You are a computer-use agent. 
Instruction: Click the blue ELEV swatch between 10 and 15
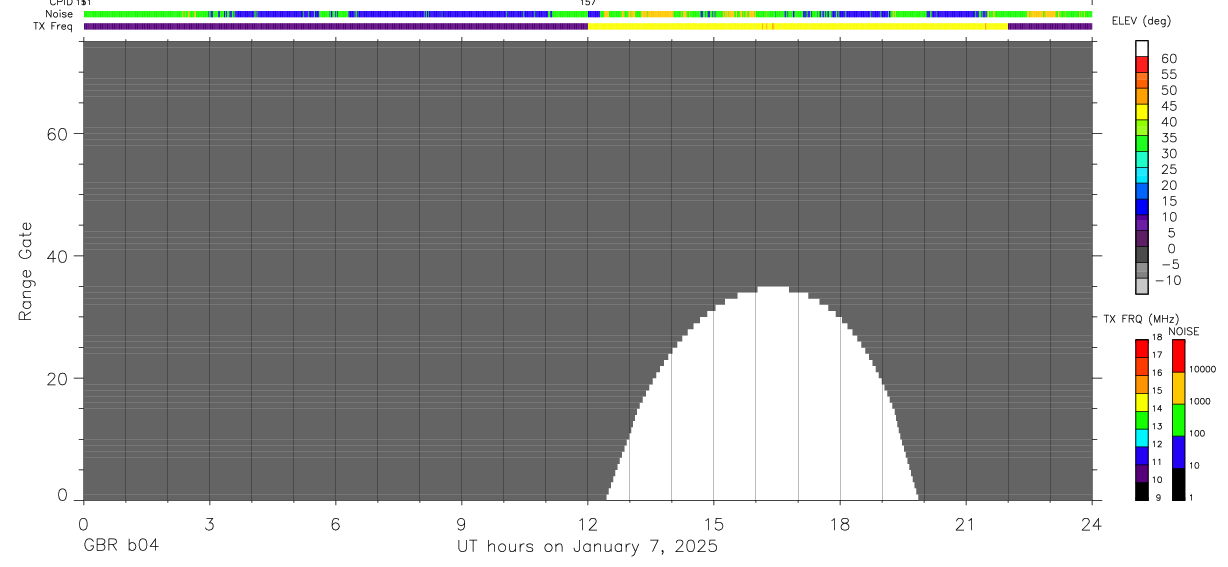[1142, 207]
